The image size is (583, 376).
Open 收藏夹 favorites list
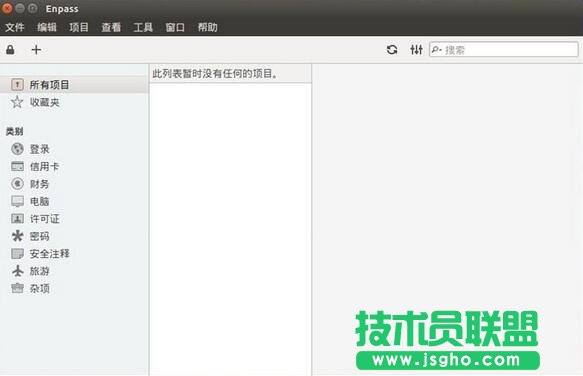[x=45, y=102]
